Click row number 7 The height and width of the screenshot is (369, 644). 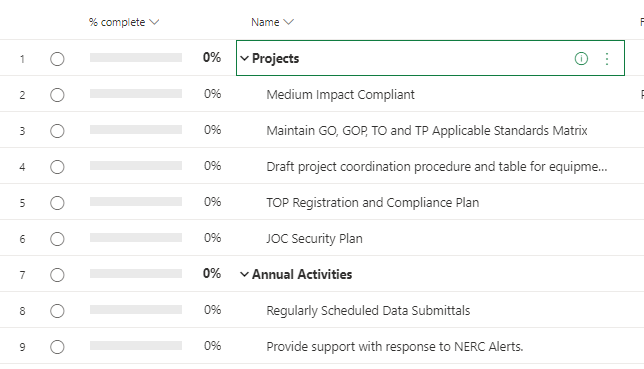point(22,275)
